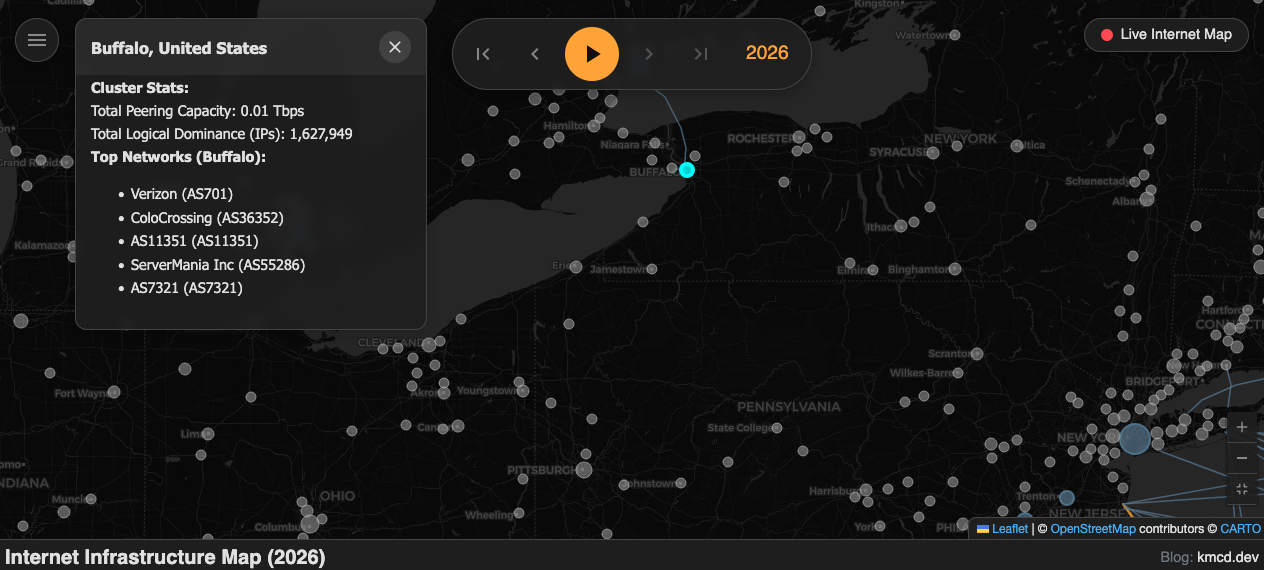This screenshot has width=1264, height=570.
Task: Click the Total Logical Dominance line
Action: pos(221,134)
